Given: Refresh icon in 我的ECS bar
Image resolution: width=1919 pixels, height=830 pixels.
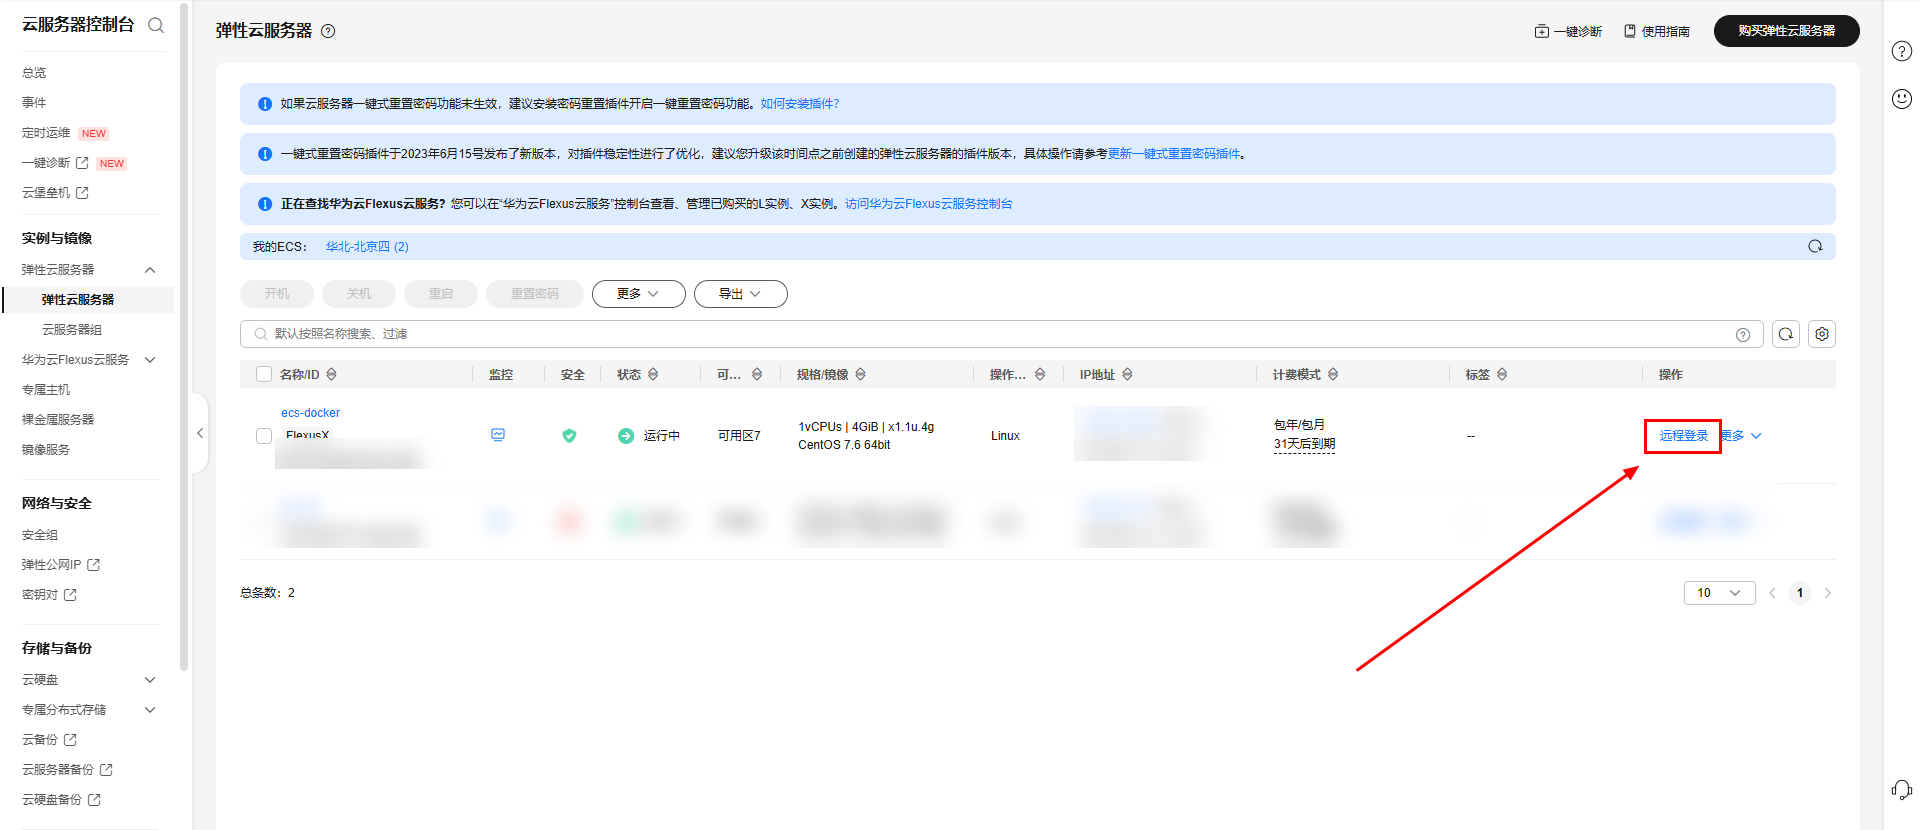Looking at the screenshot, I should [1815, 246].
